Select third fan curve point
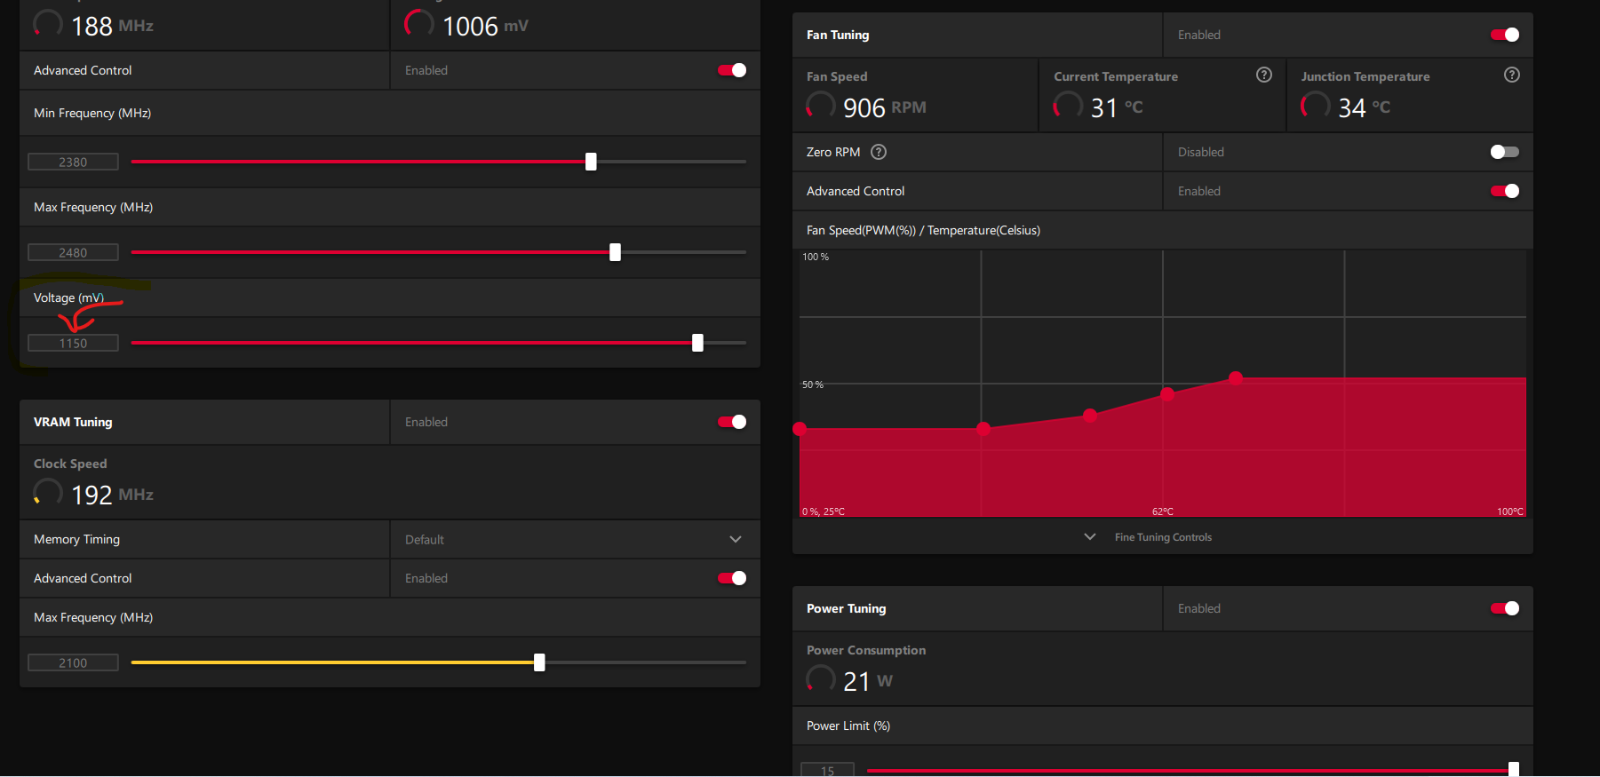 (x=1090, y=415)
